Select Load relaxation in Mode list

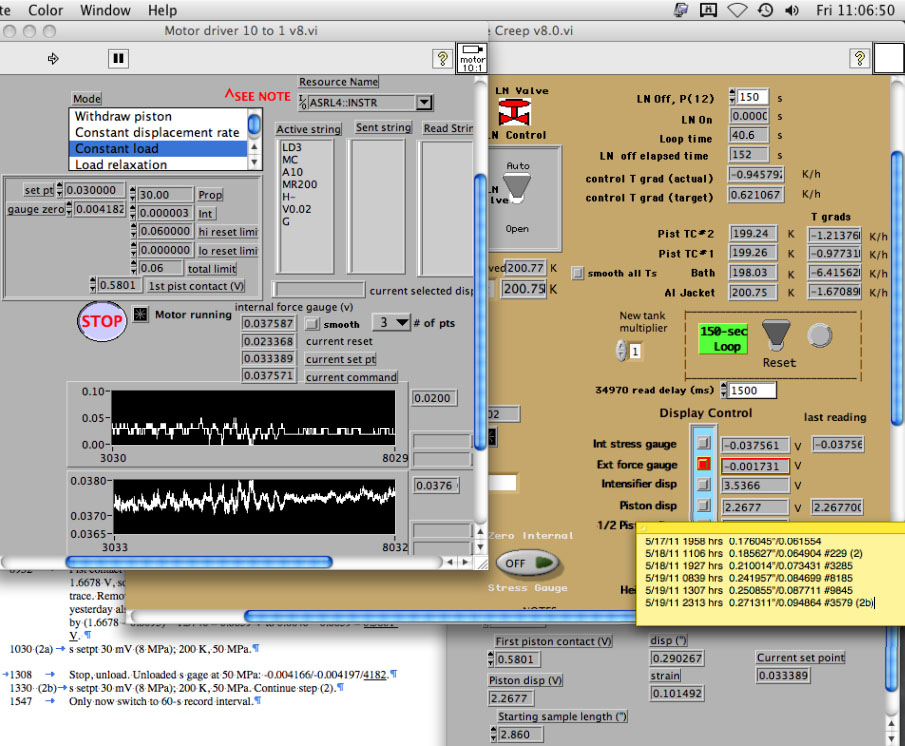tap(121, 165)
